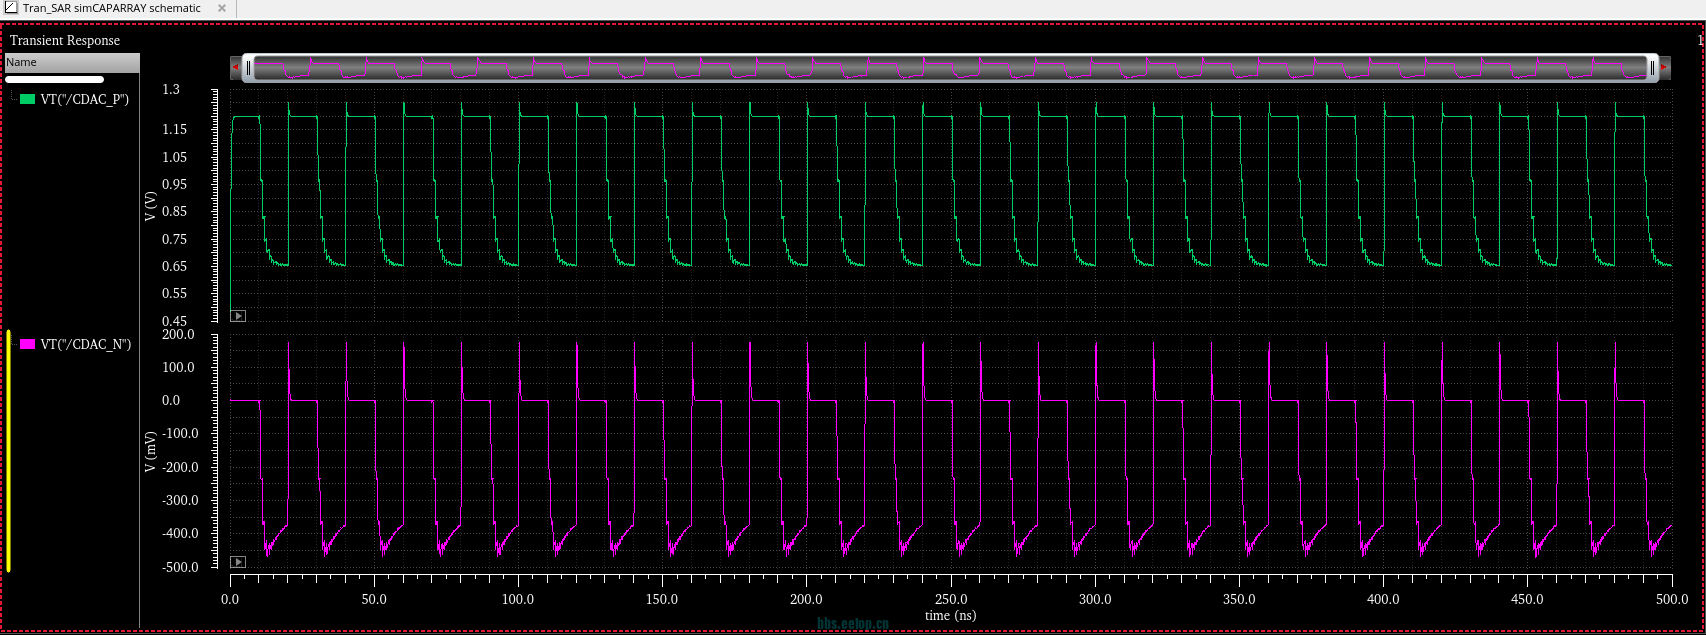The image size is (1706, 635).
Task: Click the schematic window icon in the tab
Action: (x=11, y=8)
